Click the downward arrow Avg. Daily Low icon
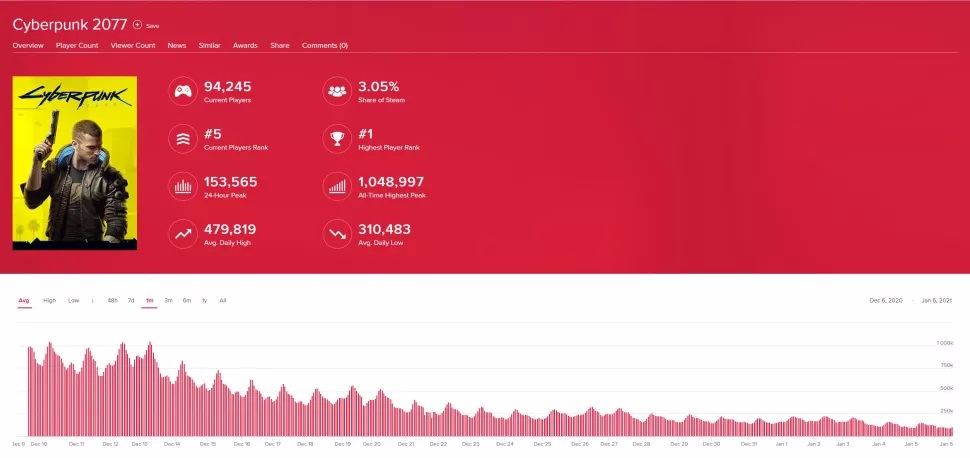Screen dimensions: 970x458 point(337,234)
